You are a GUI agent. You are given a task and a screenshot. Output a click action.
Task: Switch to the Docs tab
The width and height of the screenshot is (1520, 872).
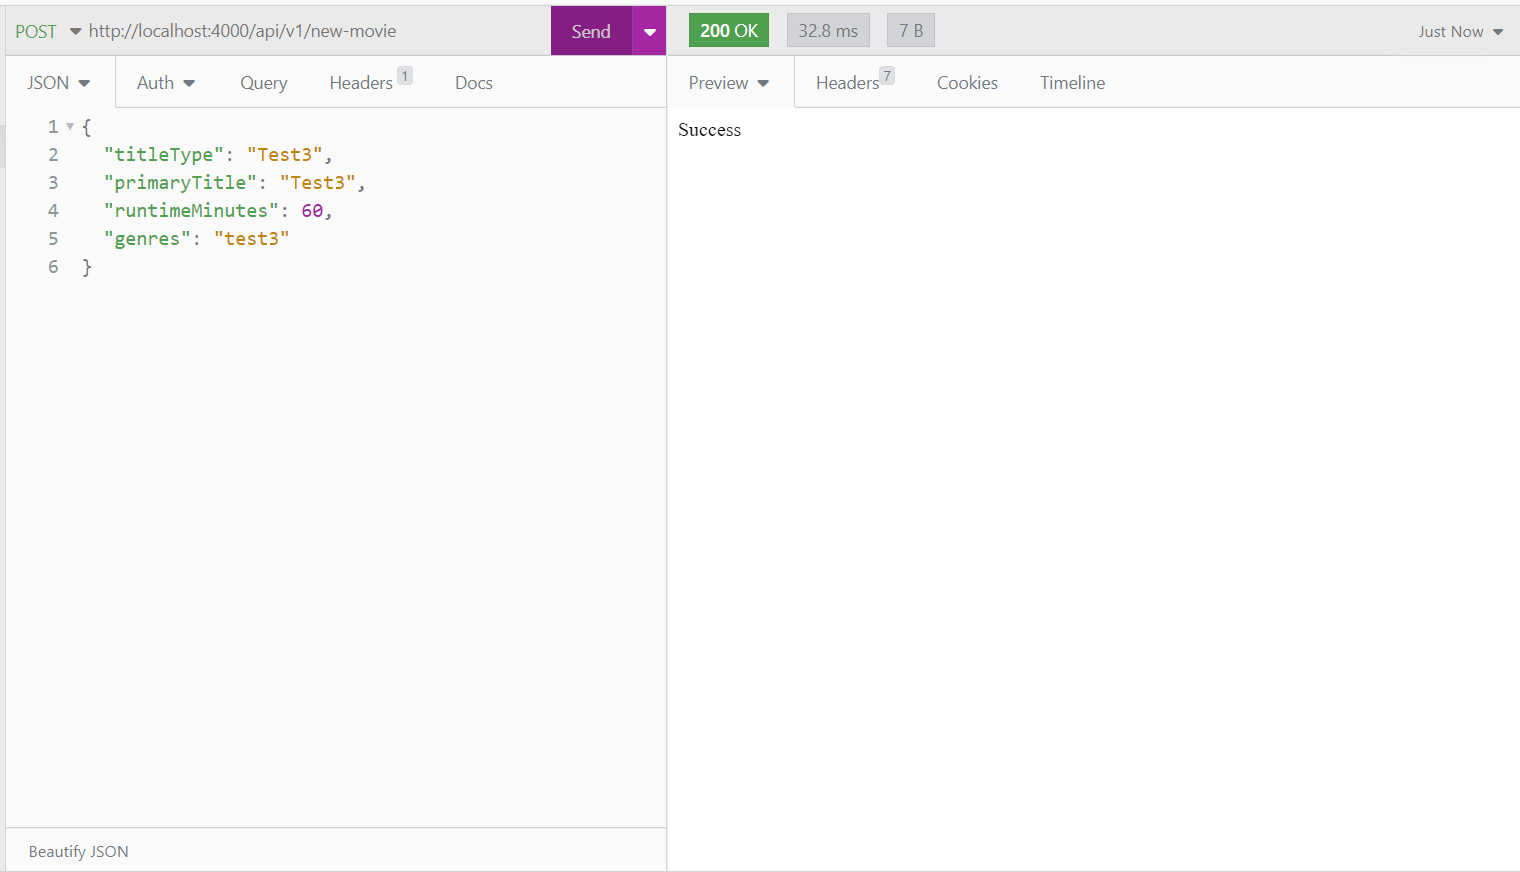click(x=473, y=82)
